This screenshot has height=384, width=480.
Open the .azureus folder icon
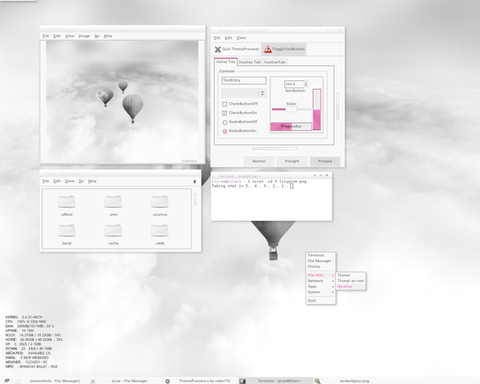160,202
